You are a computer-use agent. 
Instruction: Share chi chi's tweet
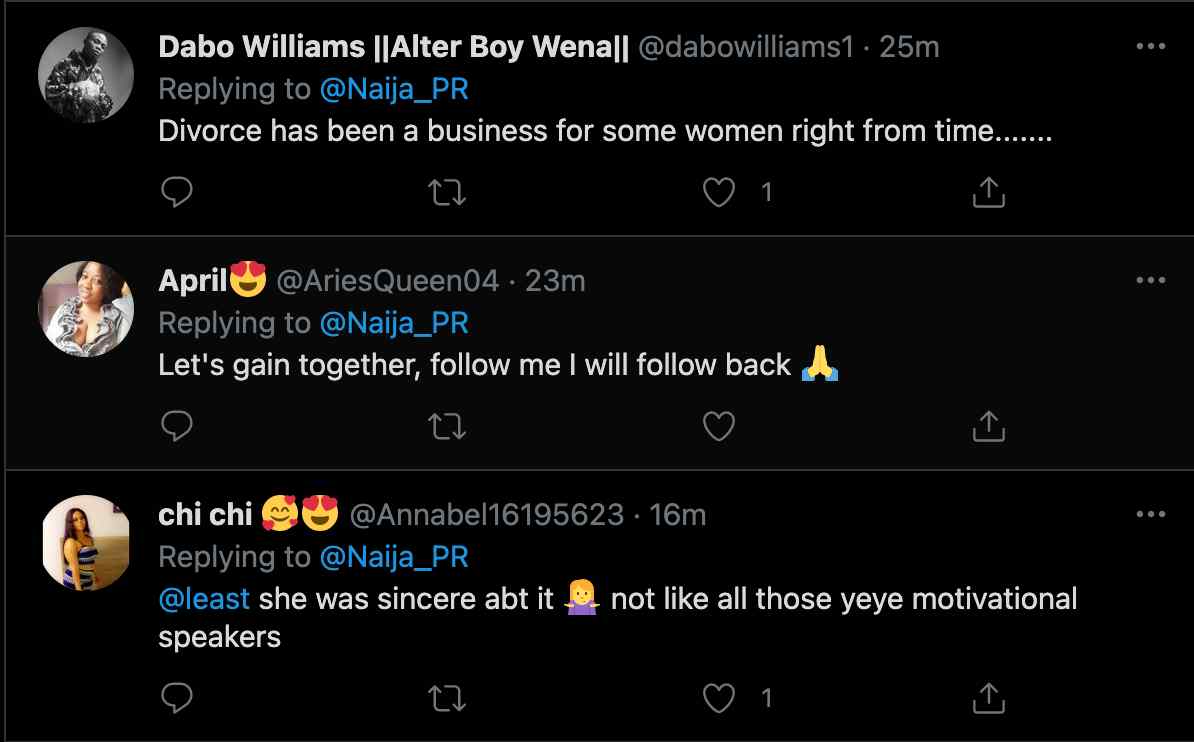(x=988, y=698)
